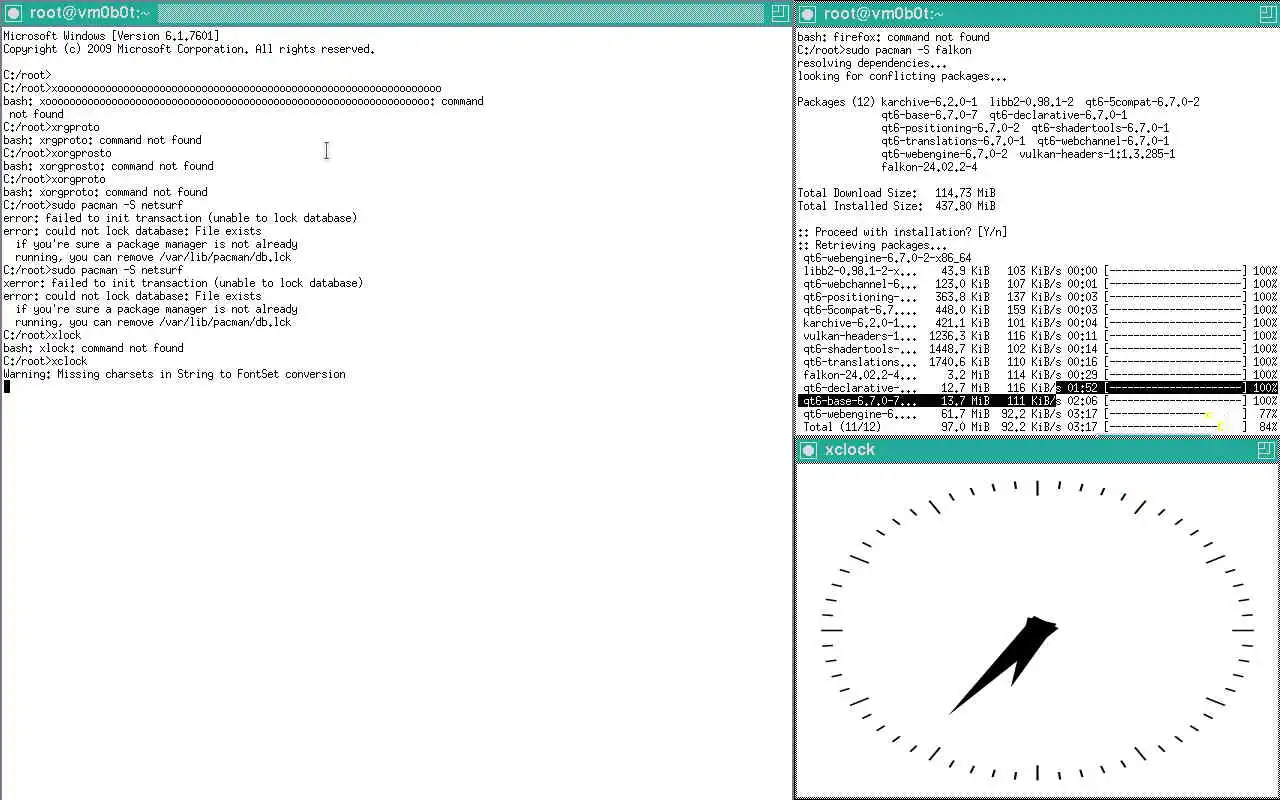The height and width of the screenshot is (800, 1280).
Task: Click the qt6-shadertools download row
Action: tap(1038, 349)
